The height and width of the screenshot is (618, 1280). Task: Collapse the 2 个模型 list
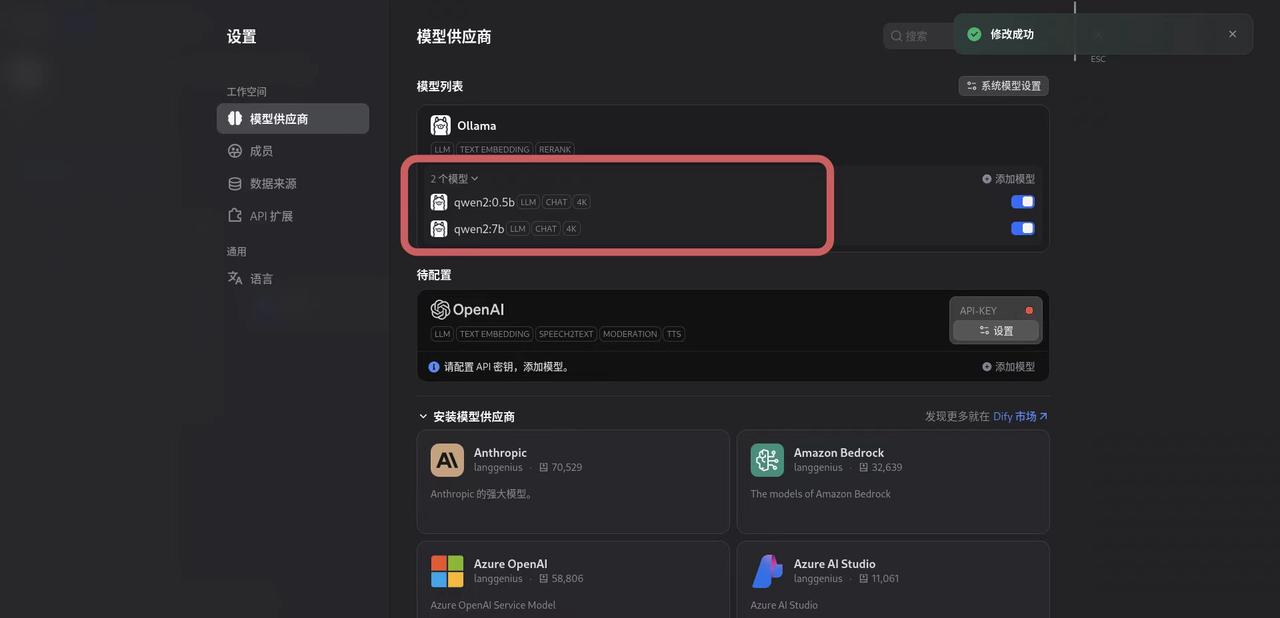[452, 177]
